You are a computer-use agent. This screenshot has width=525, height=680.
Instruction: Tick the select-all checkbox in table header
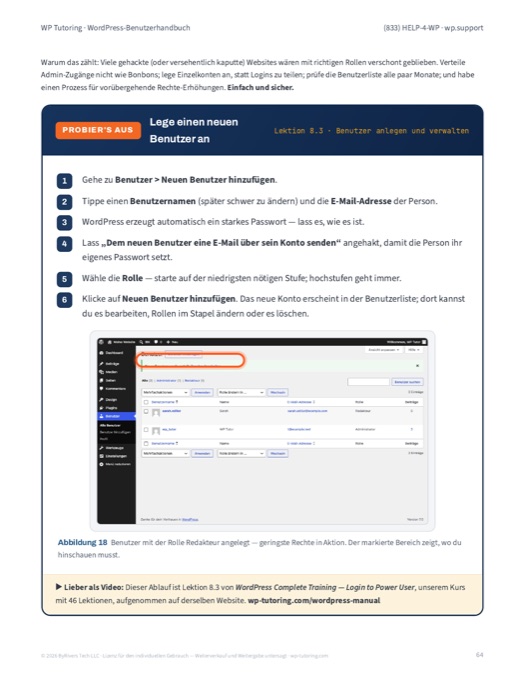[x=146, y=402]
